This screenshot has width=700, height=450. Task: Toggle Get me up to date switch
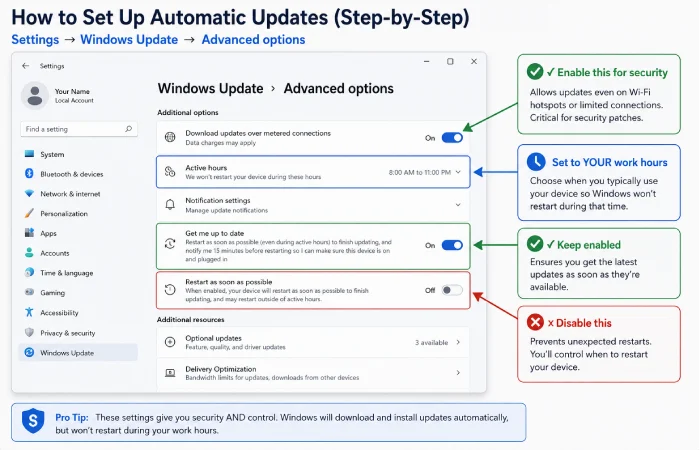pos(452,245)
